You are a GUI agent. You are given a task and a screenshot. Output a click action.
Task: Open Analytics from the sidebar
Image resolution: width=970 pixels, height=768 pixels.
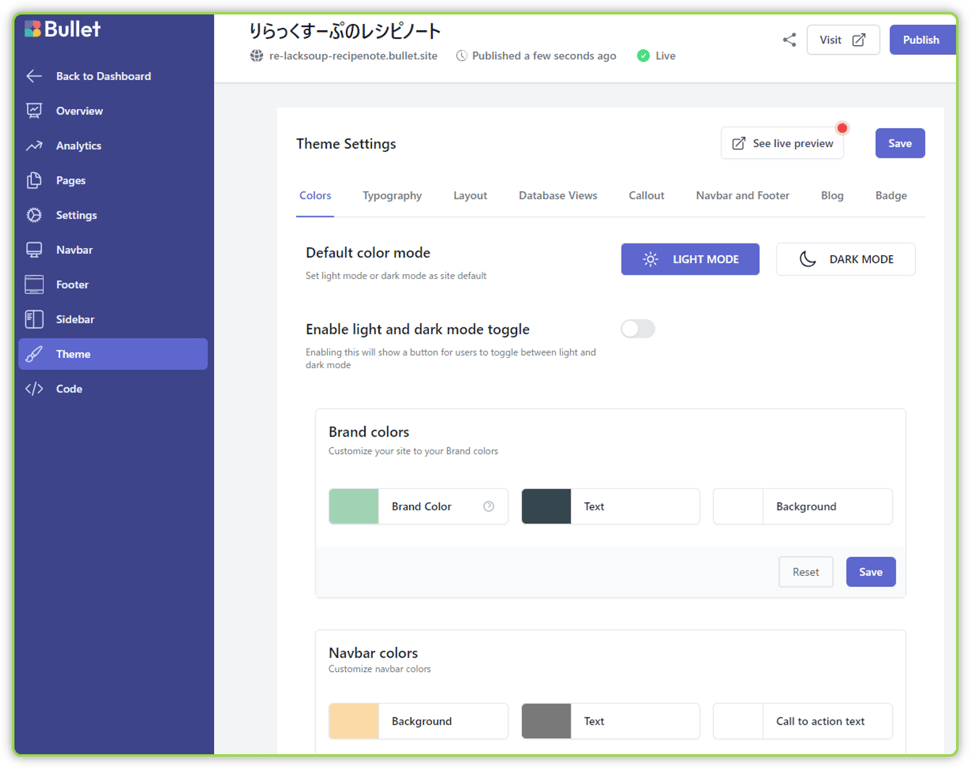click(113, 145)
